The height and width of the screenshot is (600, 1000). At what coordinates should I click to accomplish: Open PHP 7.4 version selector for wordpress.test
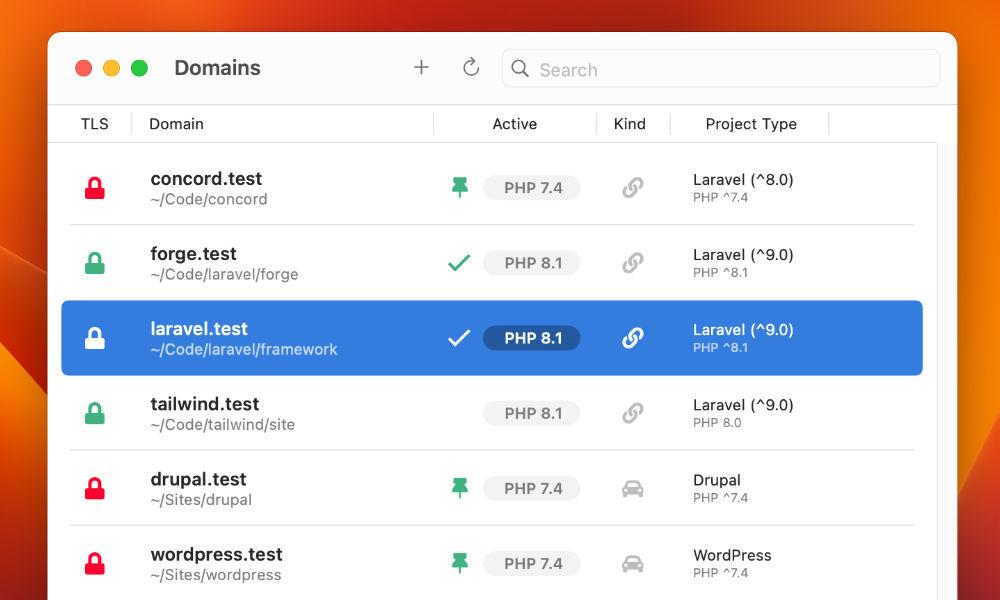point(532,564)
